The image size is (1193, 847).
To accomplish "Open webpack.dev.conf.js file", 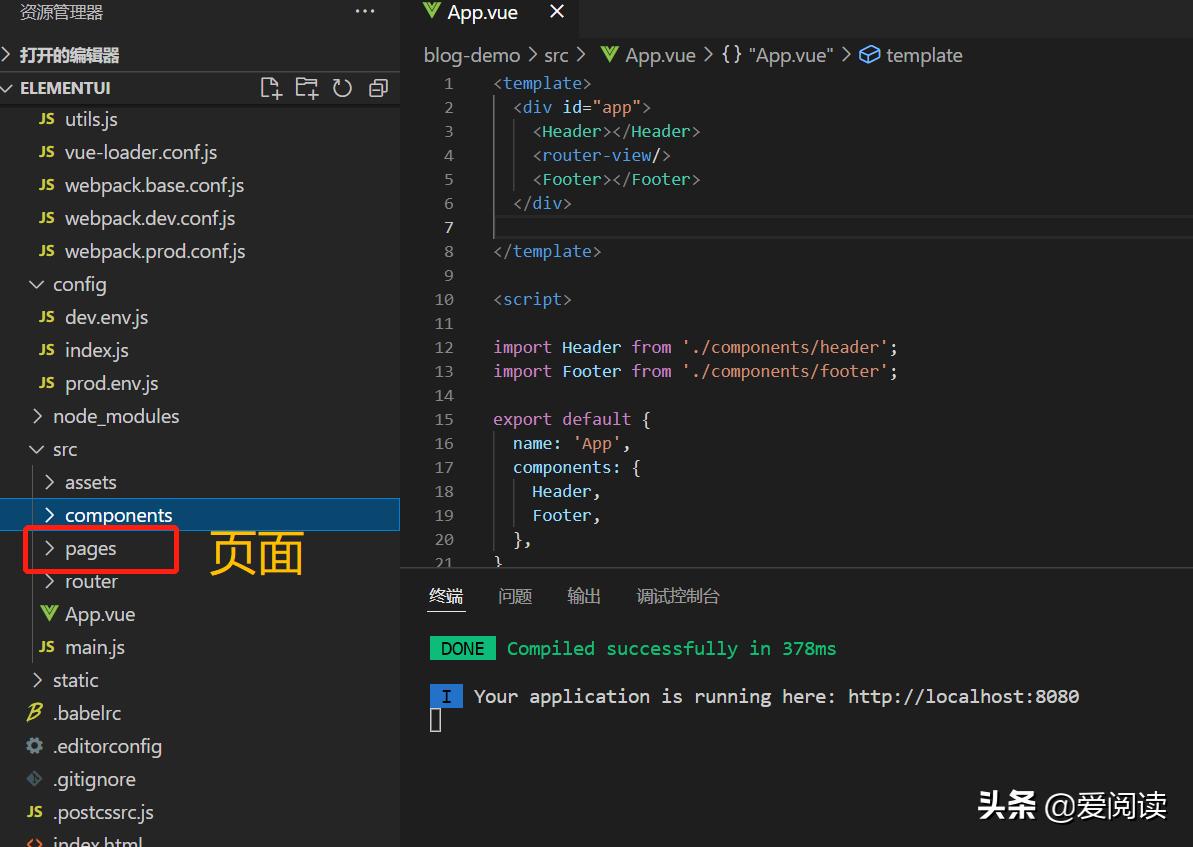I will 150,218.
